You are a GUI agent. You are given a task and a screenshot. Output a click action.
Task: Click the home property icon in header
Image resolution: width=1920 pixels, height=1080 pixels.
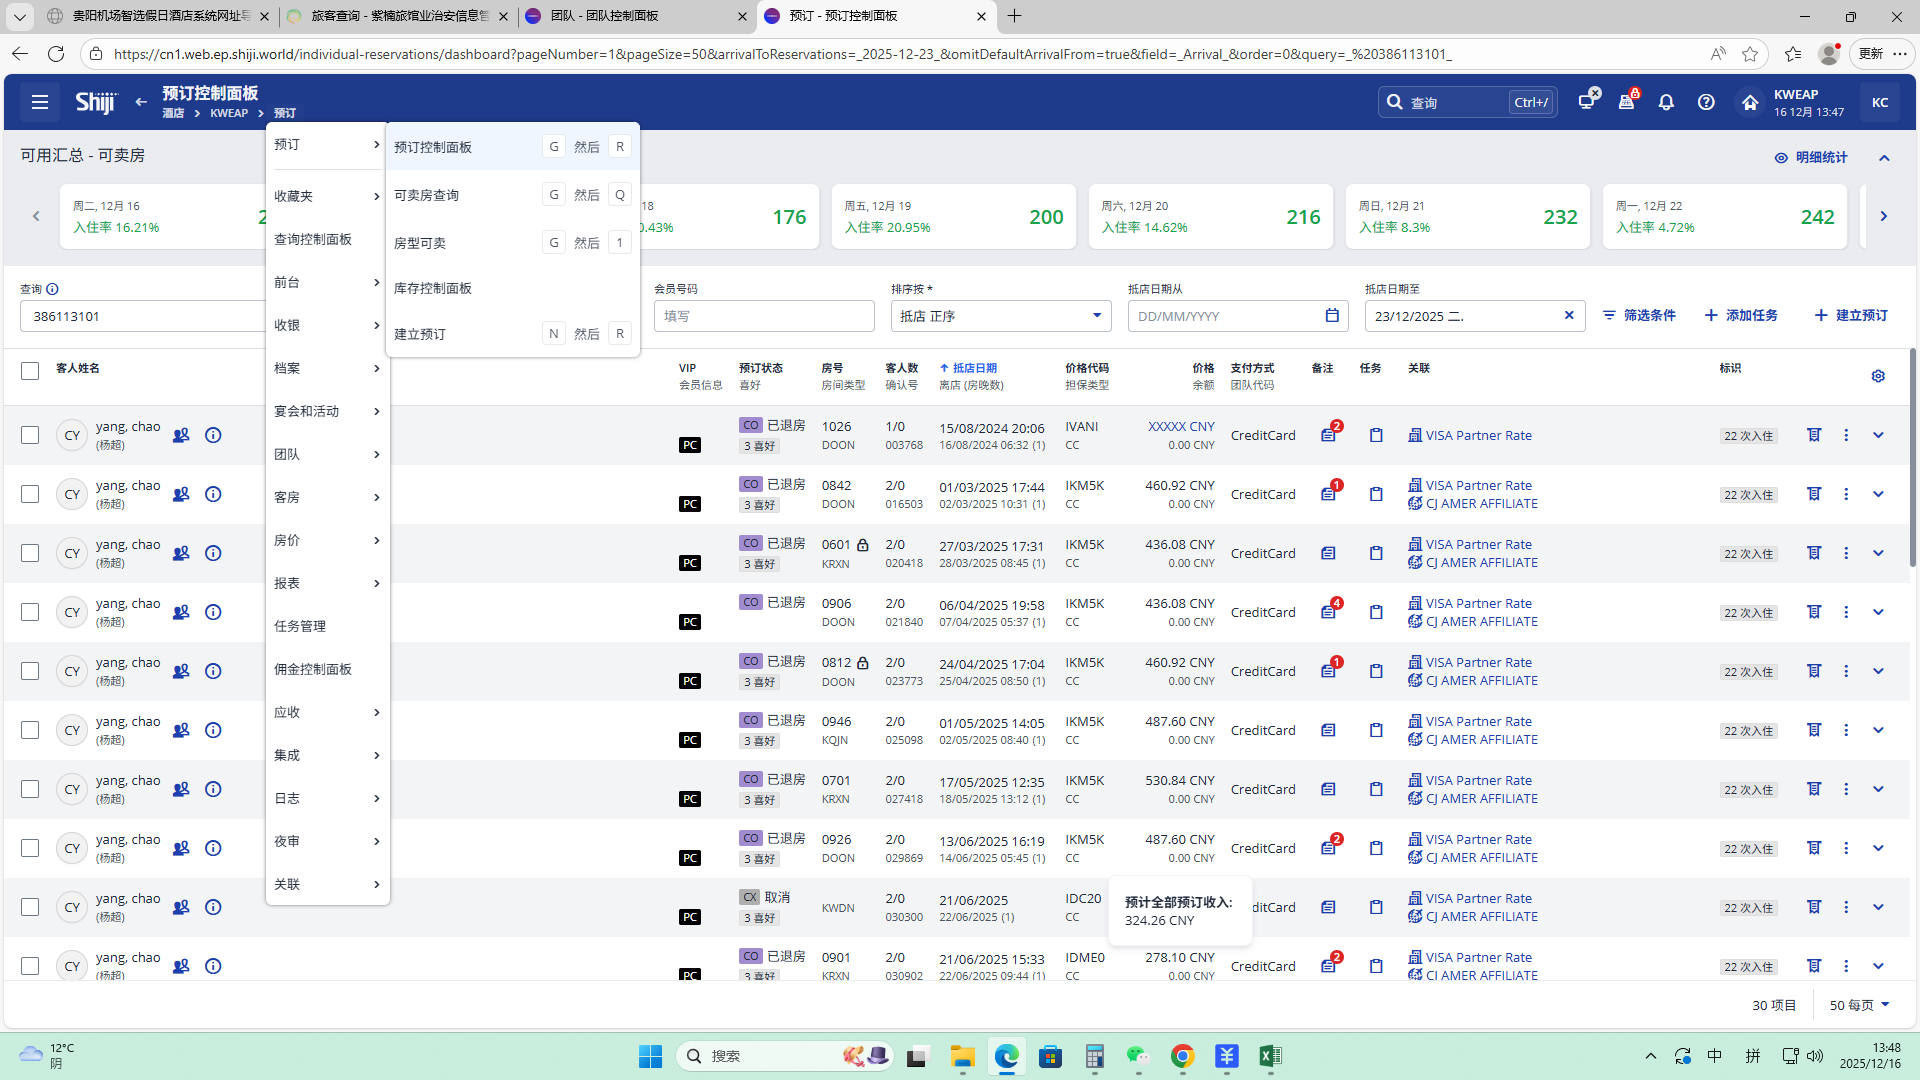coord(1749,102)
